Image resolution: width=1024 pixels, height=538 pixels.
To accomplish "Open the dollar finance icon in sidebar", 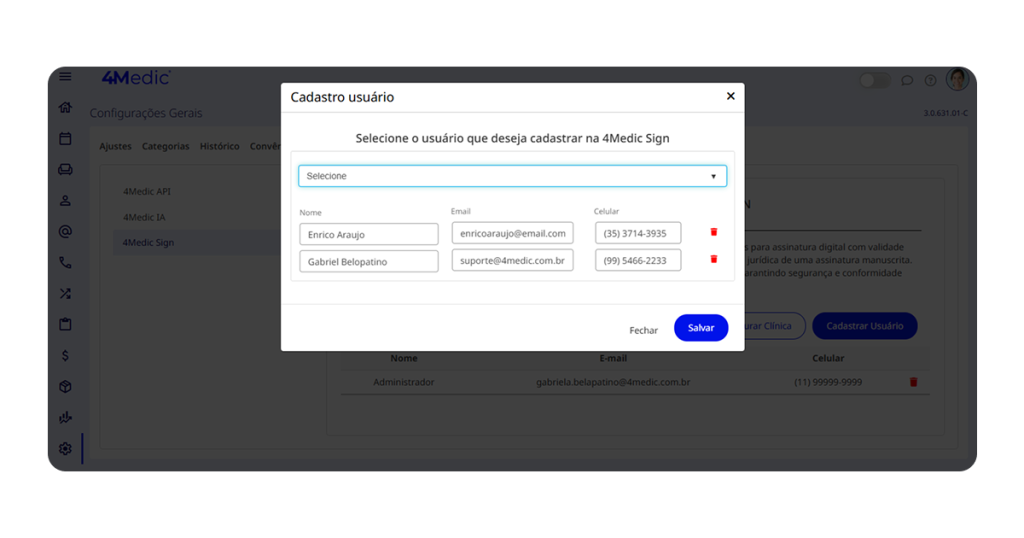I will point(65,355).
